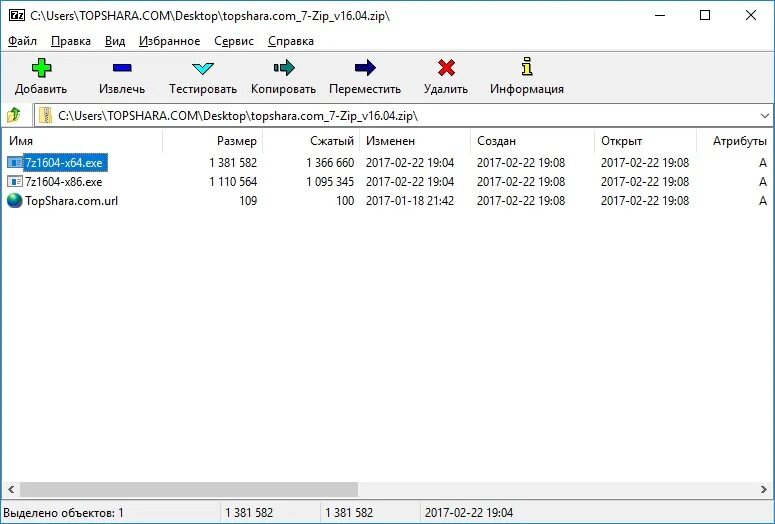The image size is (775, 524).
Task: Open the Правка menu
Action: (71, 41)
